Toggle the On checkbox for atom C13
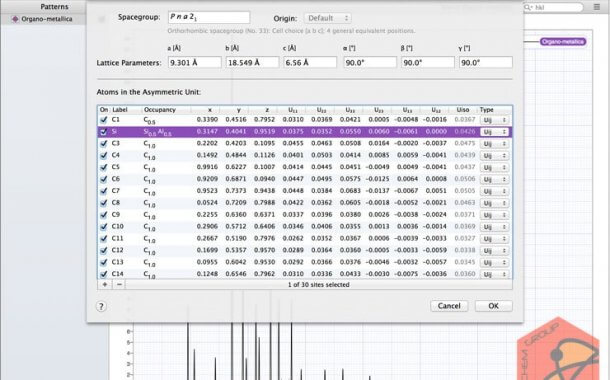This screenshot has width=610, height=380. tap(103, 262)
